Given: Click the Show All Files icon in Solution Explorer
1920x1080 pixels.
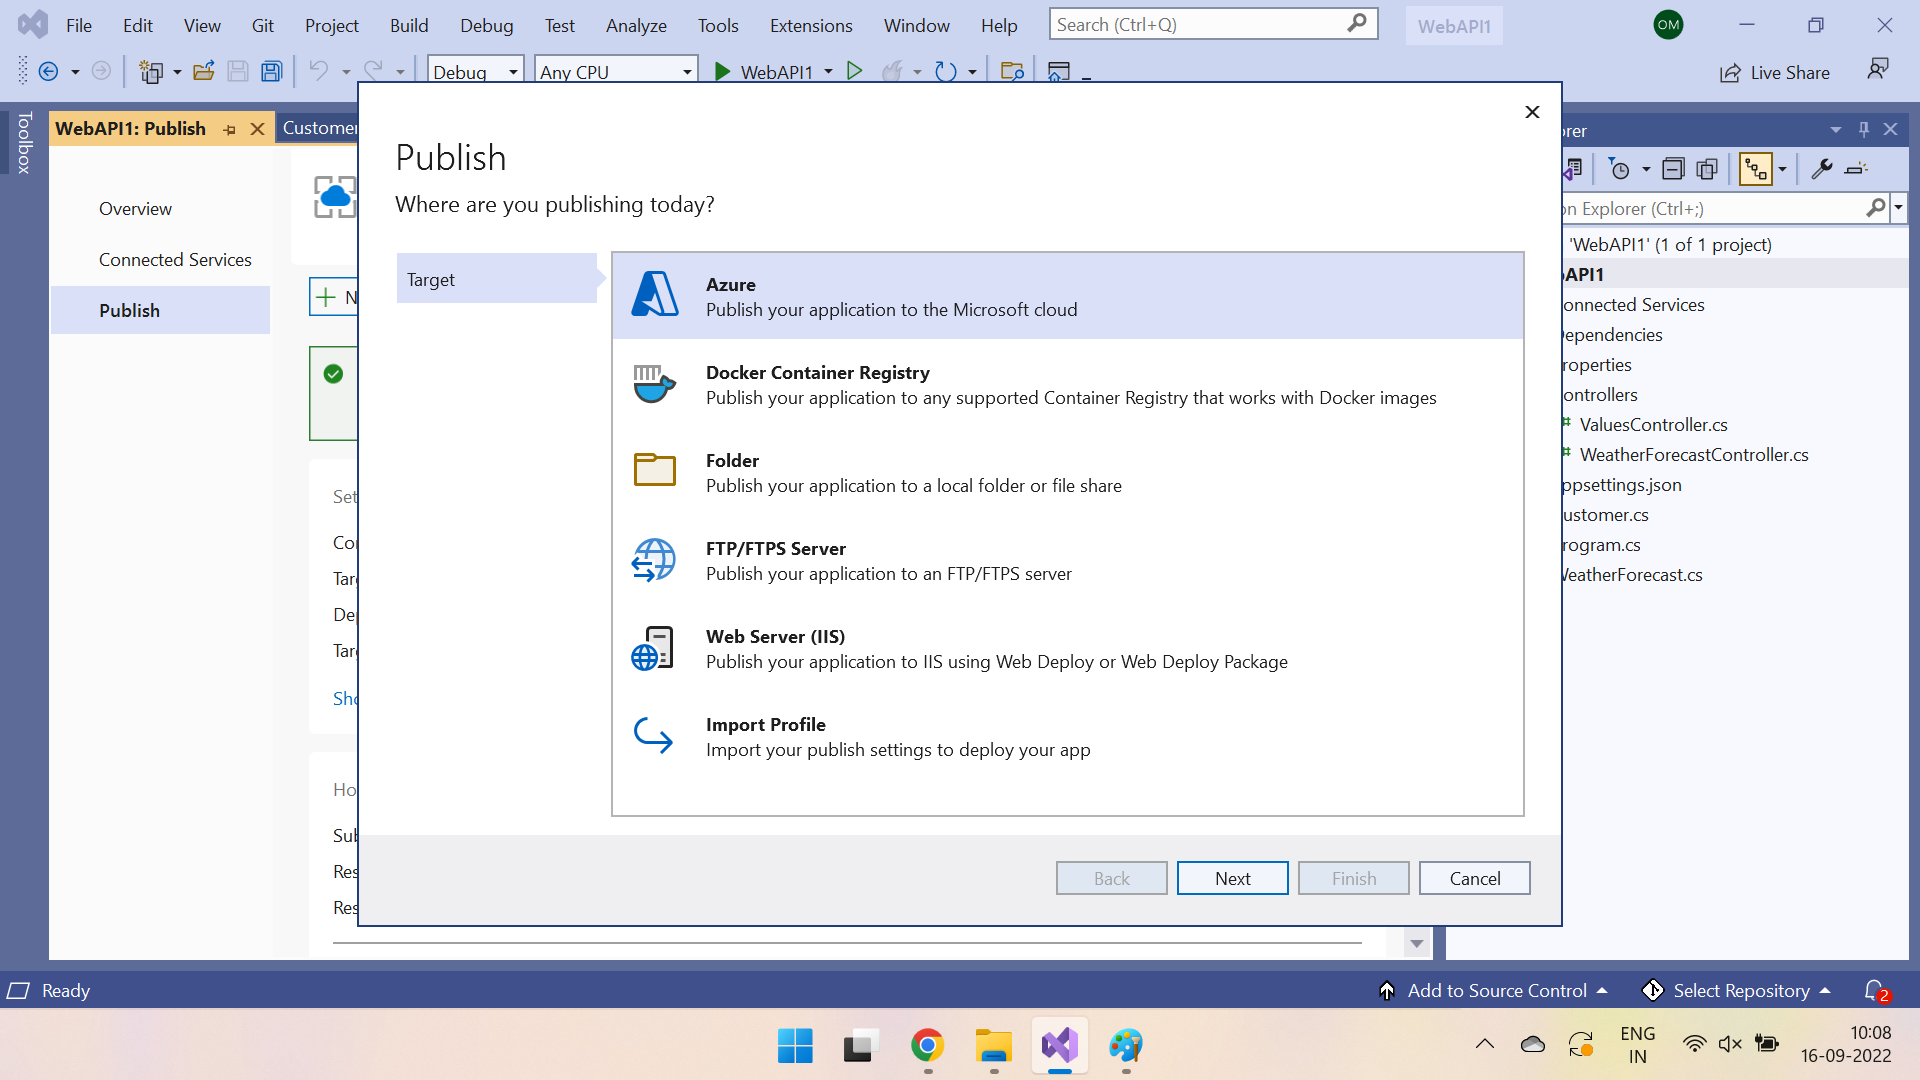Looking at the screenshot, I should pos(1707,169).
